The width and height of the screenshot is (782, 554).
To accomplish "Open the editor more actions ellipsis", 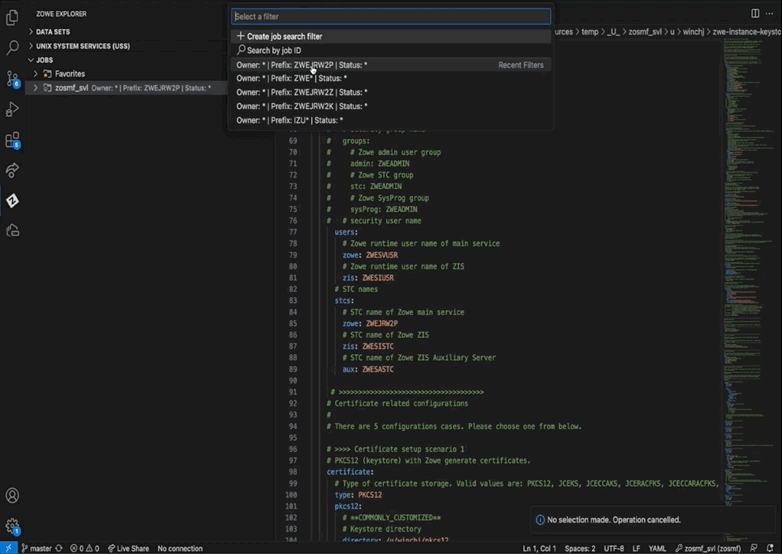I will click(770, 13).
